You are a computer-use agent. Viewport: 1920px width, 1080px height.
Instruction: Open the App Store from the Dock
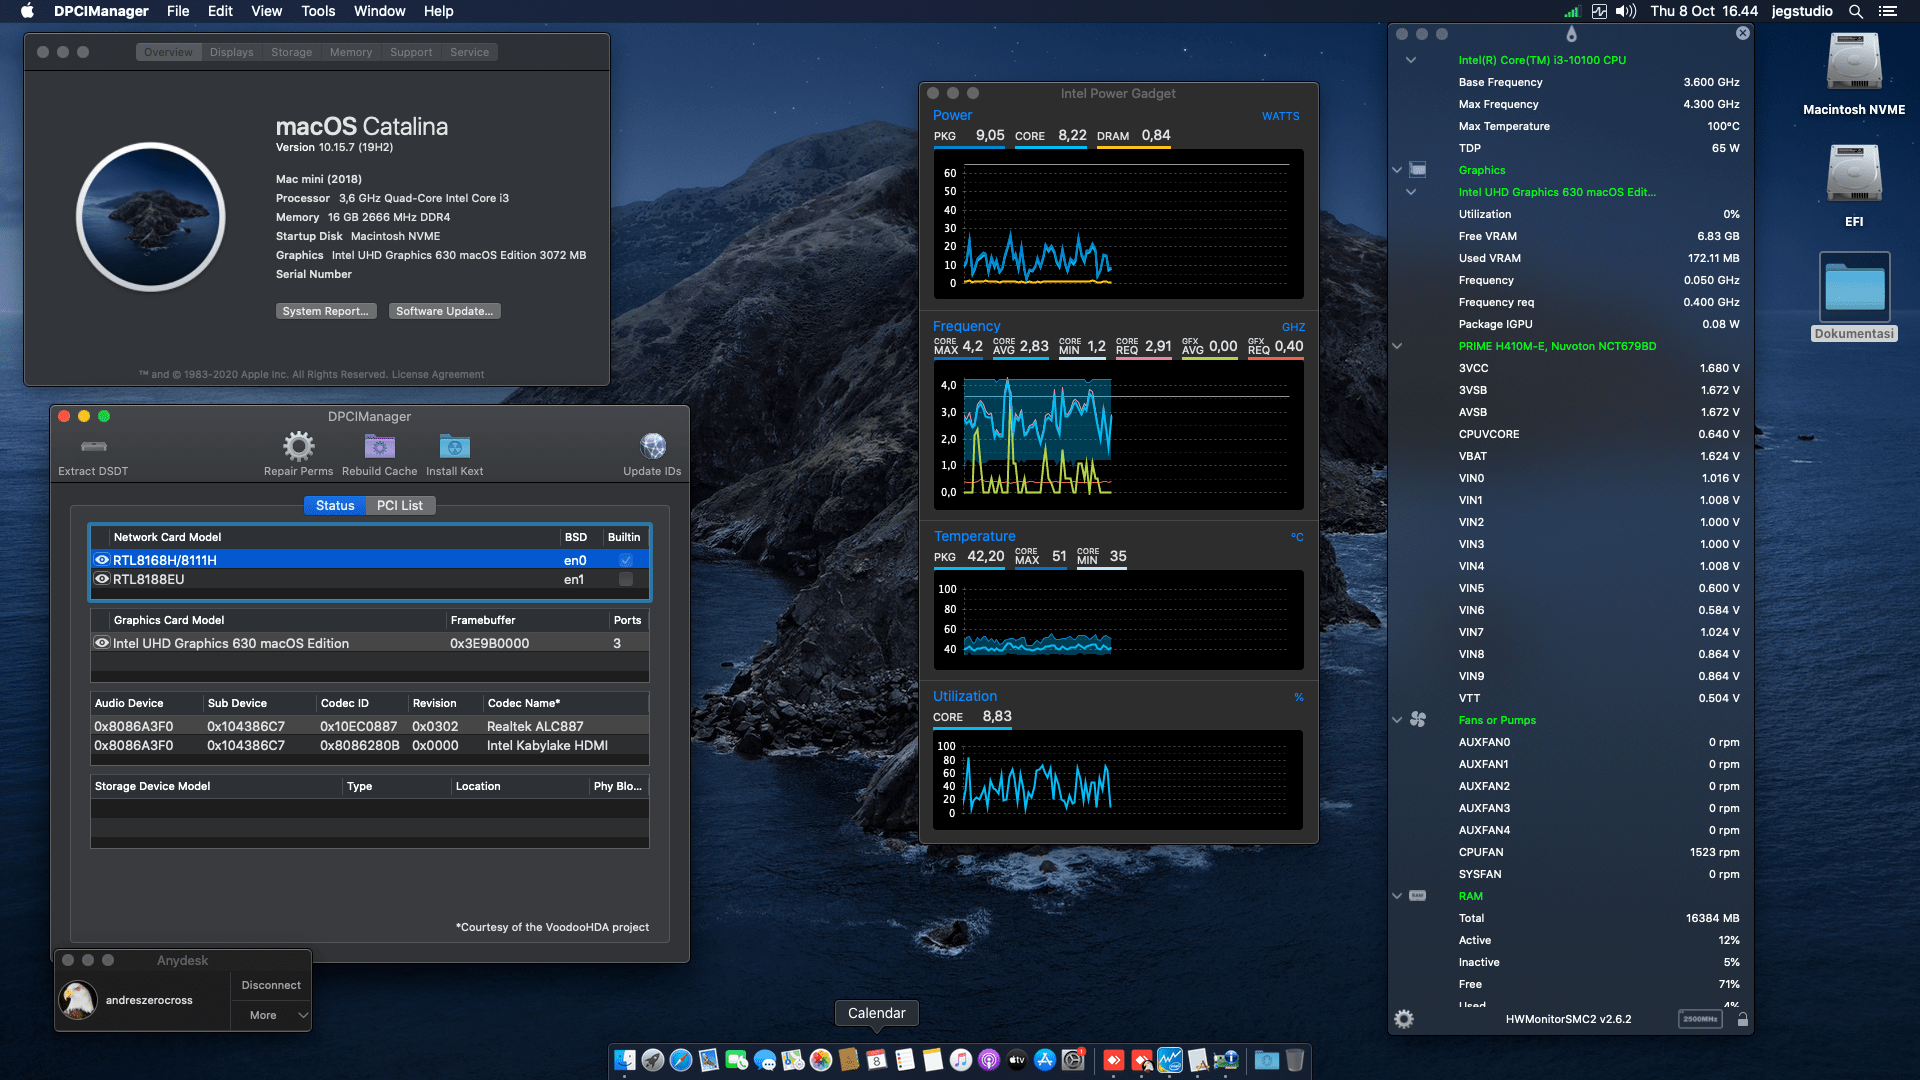click(x=1044, y=1060)
